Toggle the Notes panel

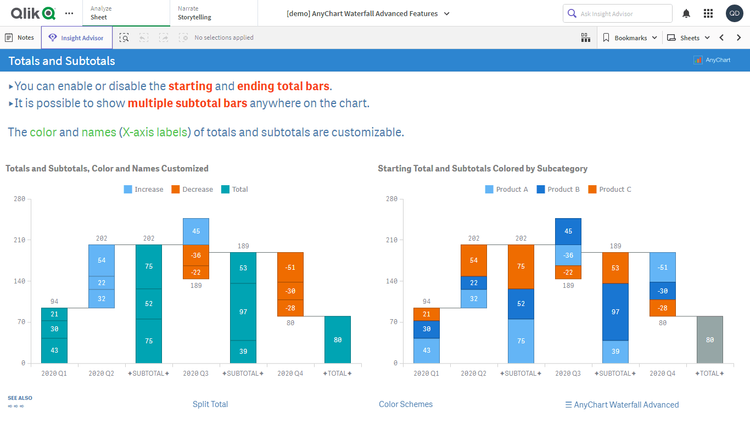(x=20, y=37)
